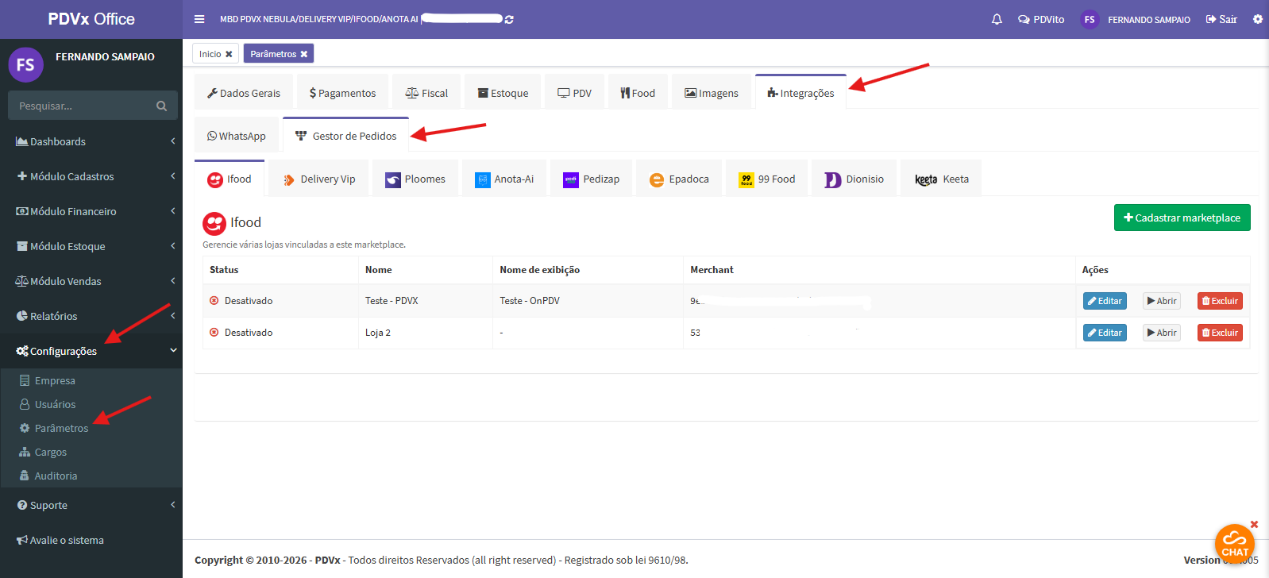Expand Módulo Financeiro menu
The height and width of the screenshot is (578, 1269).
click(91, 212)
